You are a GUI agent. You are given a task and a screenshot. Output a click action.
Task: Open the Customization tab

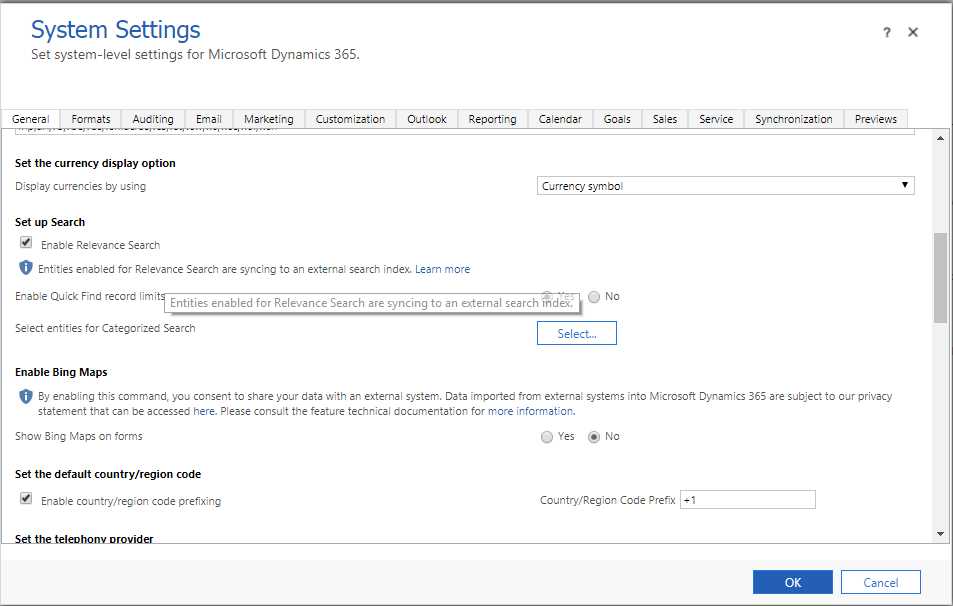[350, 119]
